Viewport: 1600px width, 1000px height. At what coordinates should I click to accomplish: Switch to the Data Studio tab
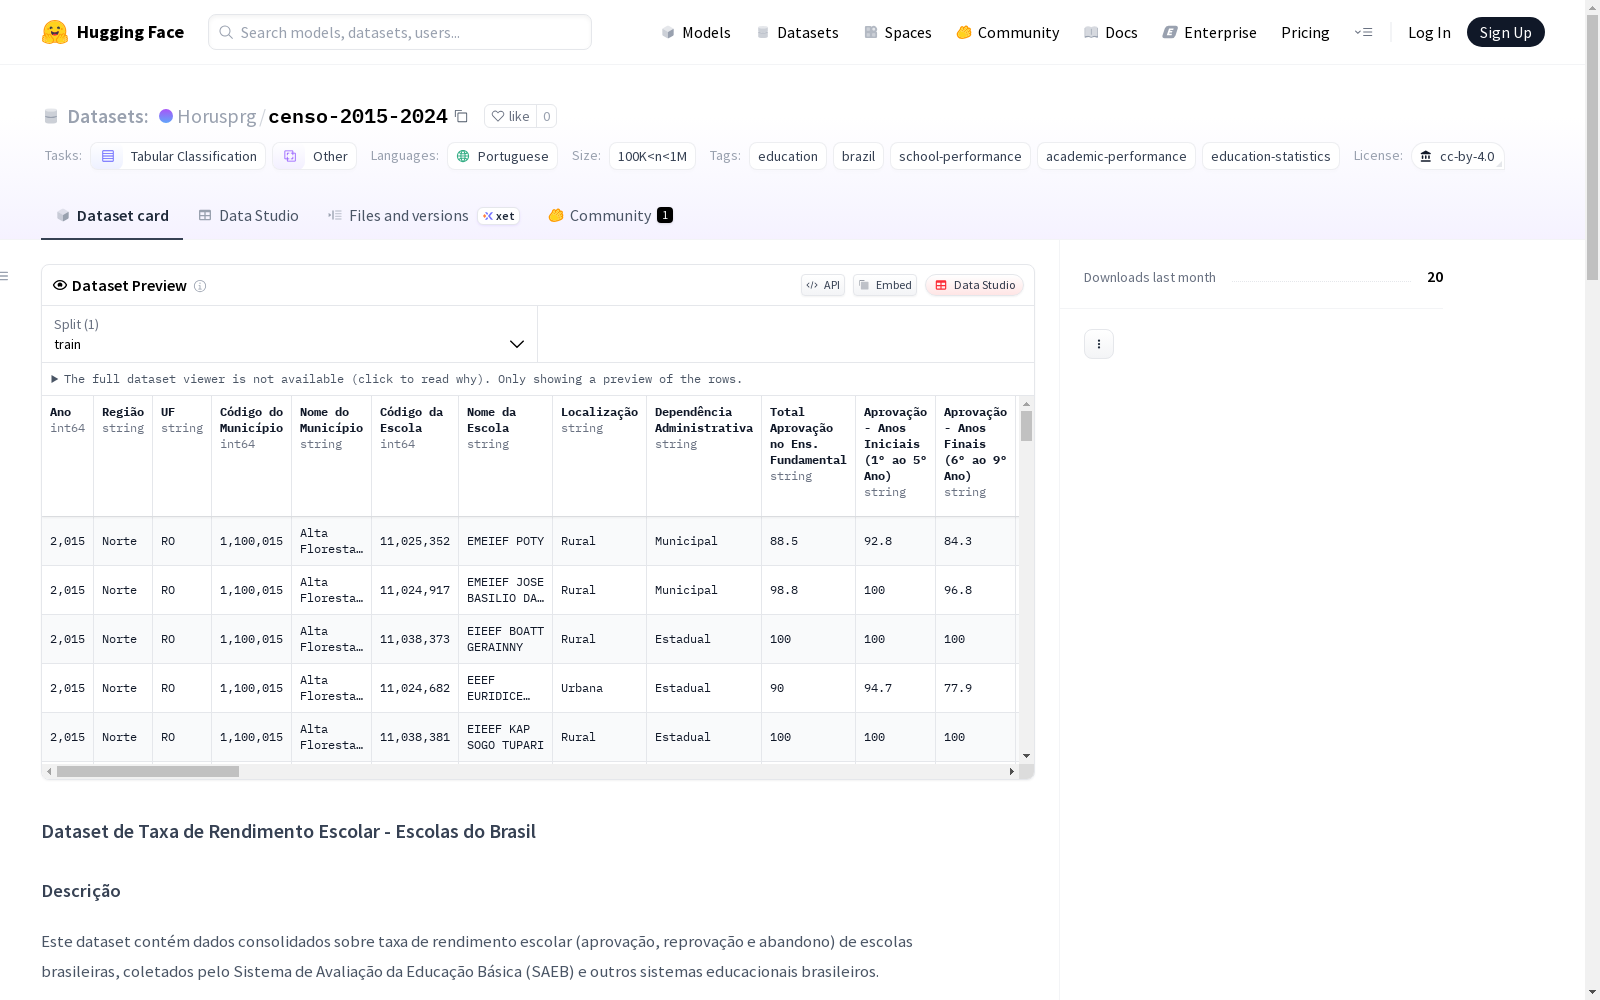pyautogui.click(x=249, y=216)
